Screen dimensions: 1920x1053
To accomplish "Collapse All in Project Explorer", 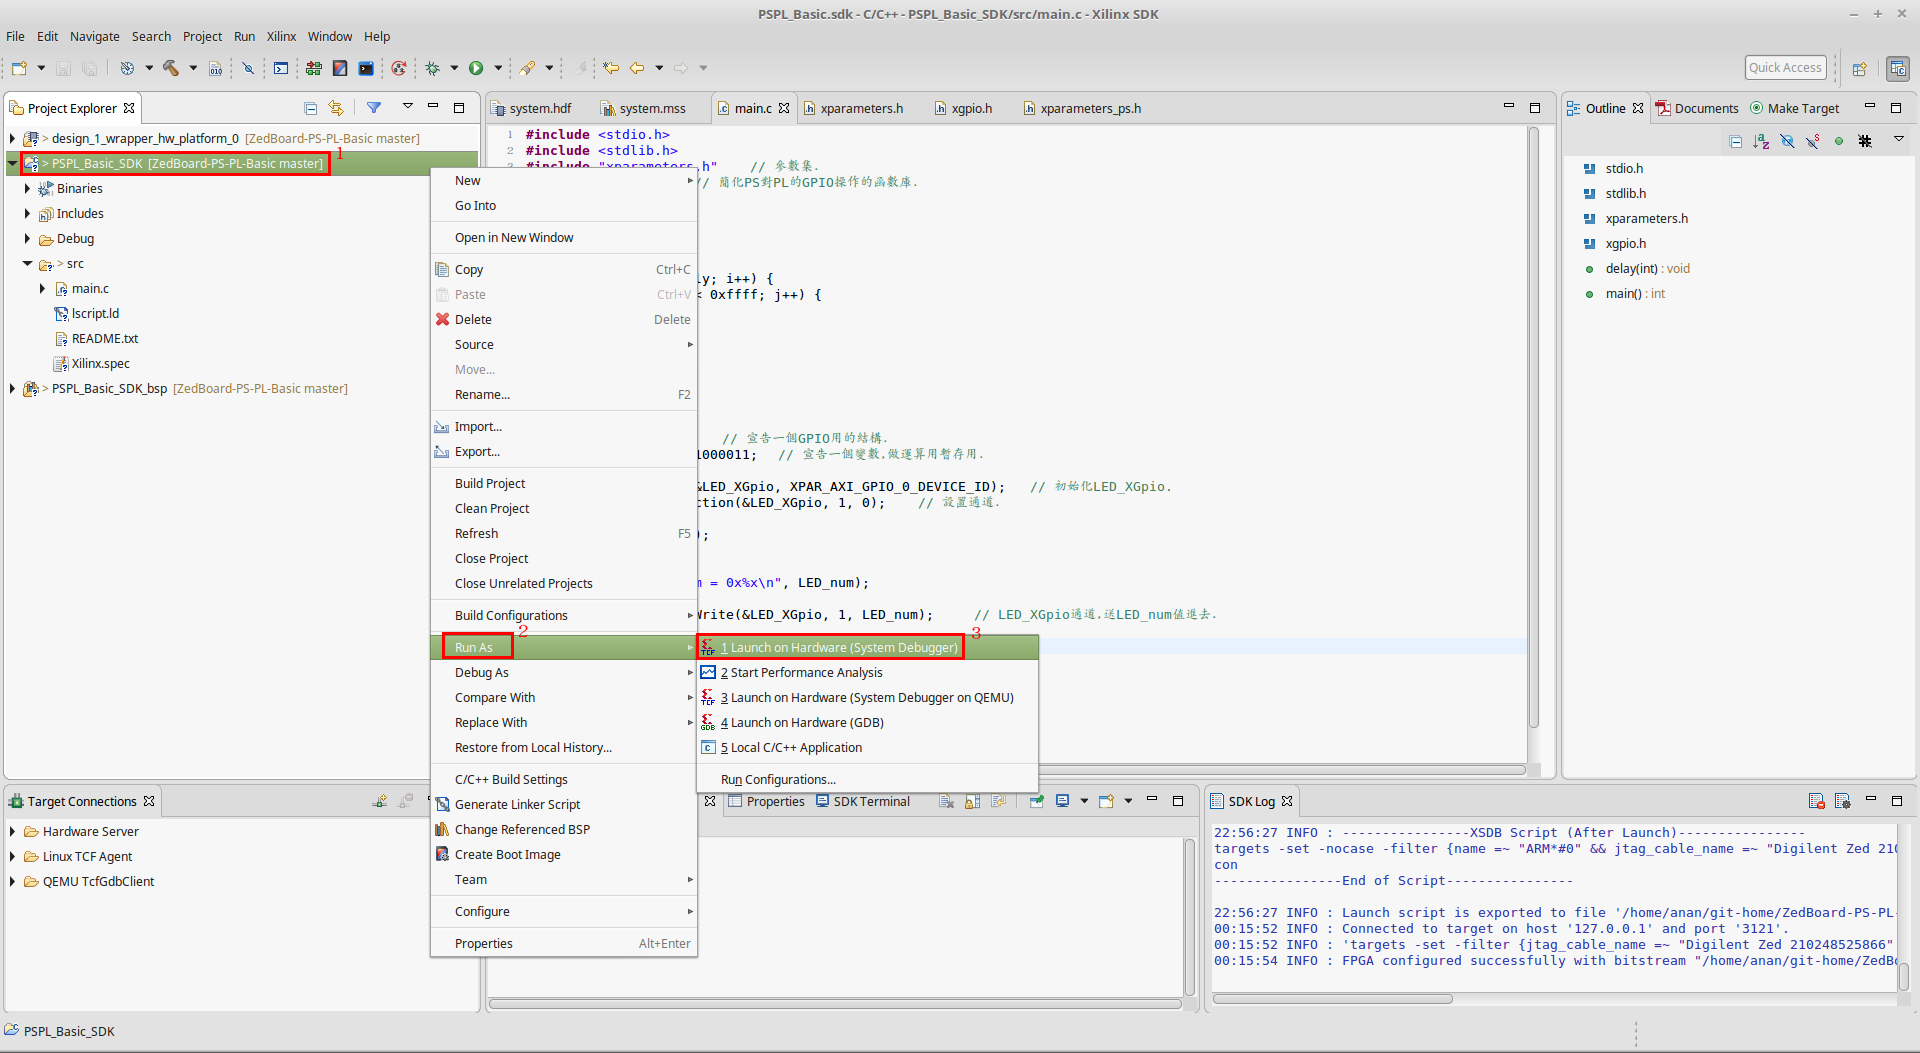I will 311,108.
